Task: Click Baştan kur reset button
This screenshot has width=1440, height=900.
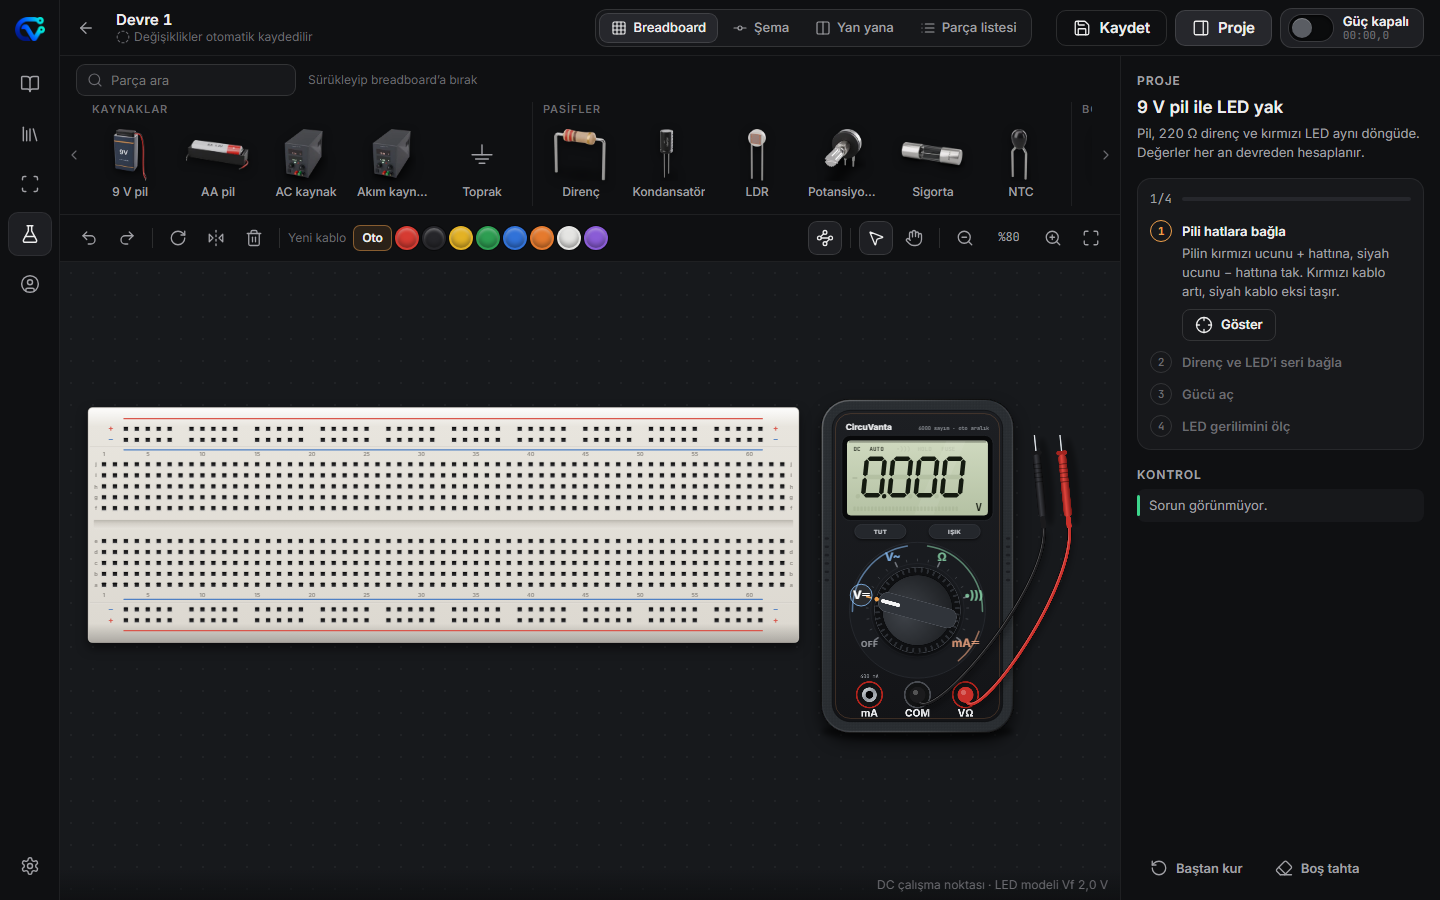Action: point(1197,868)
